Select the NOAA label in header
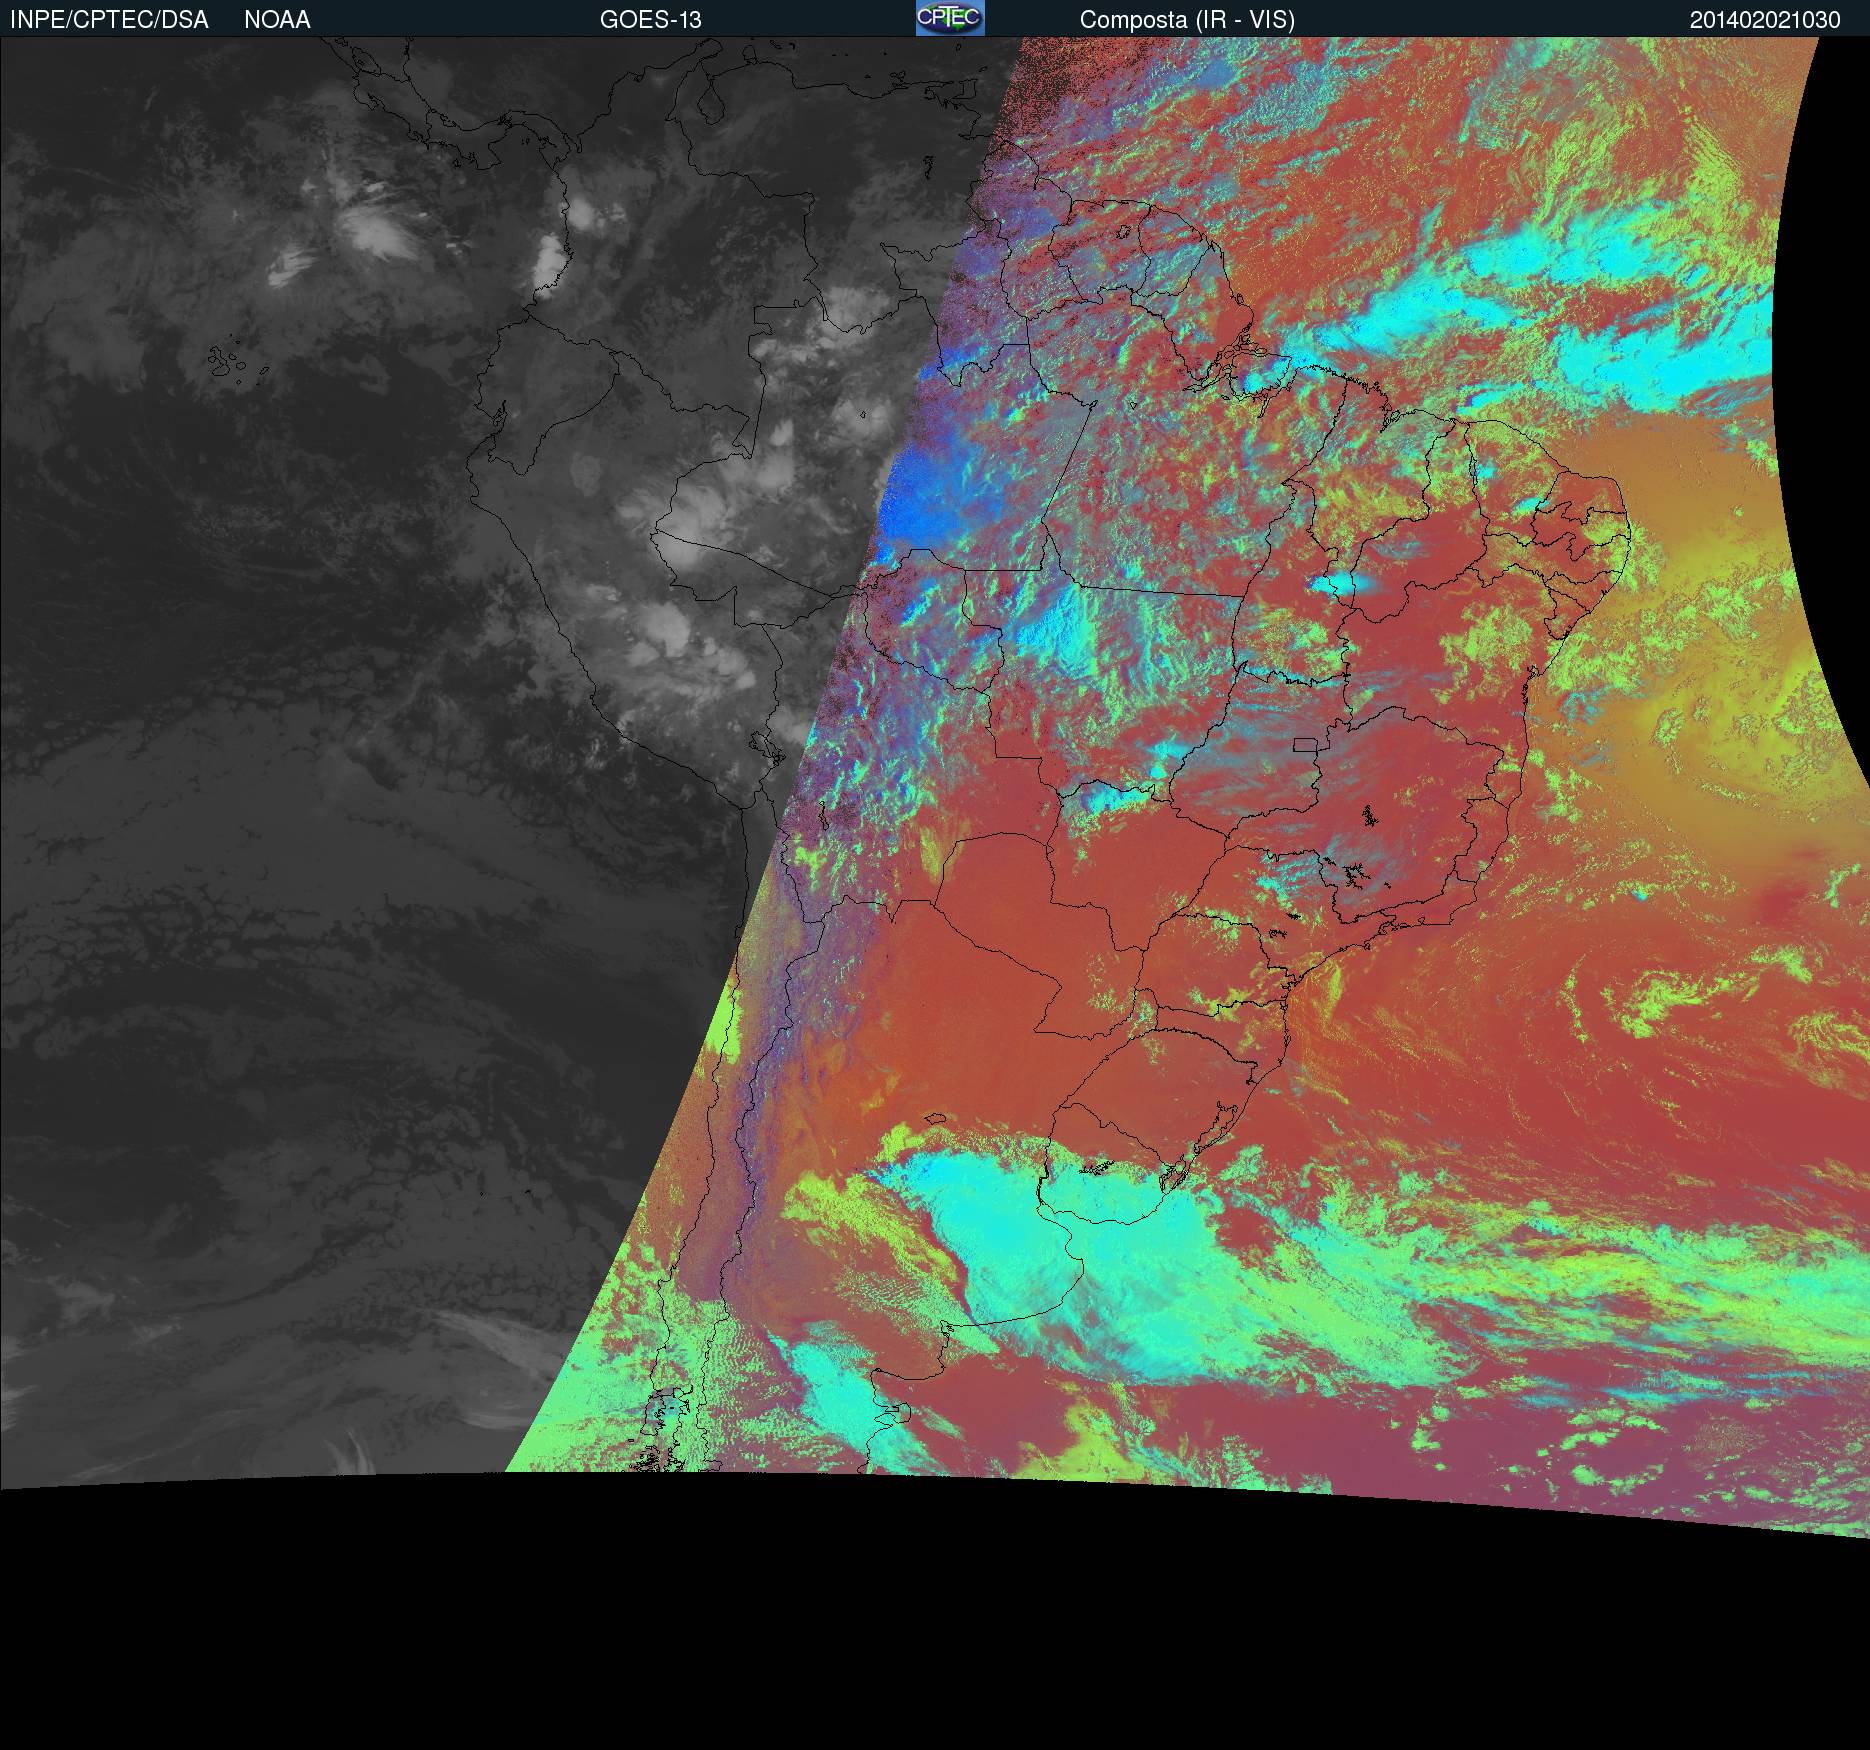The image size is (1870, 1750). click(x=277, y=20)
